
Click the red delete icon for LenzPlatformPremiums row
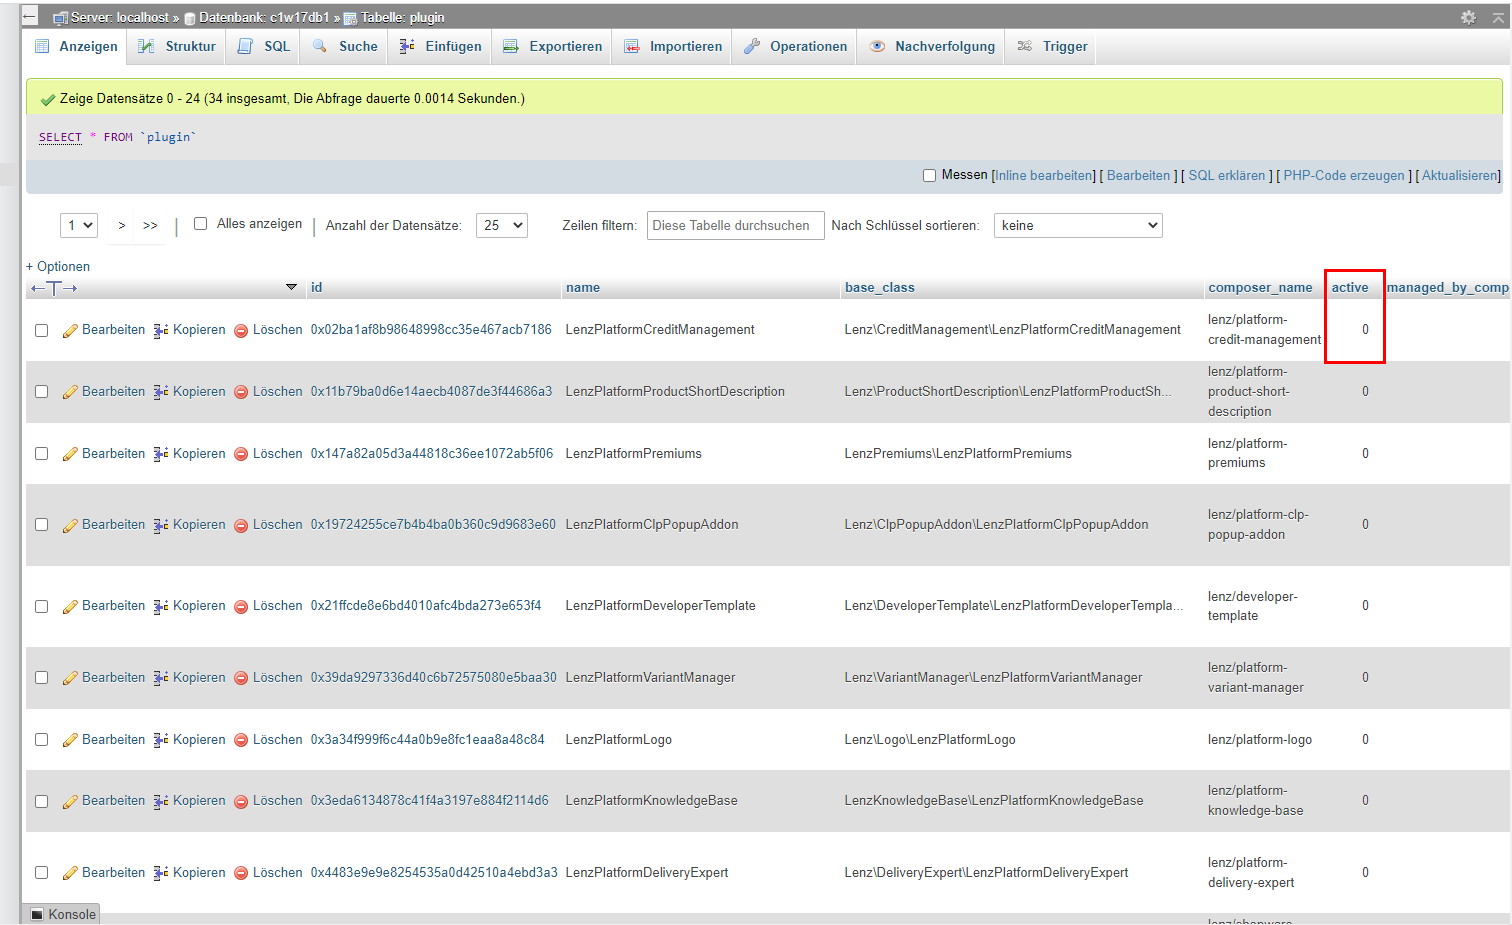pos(241,455)
